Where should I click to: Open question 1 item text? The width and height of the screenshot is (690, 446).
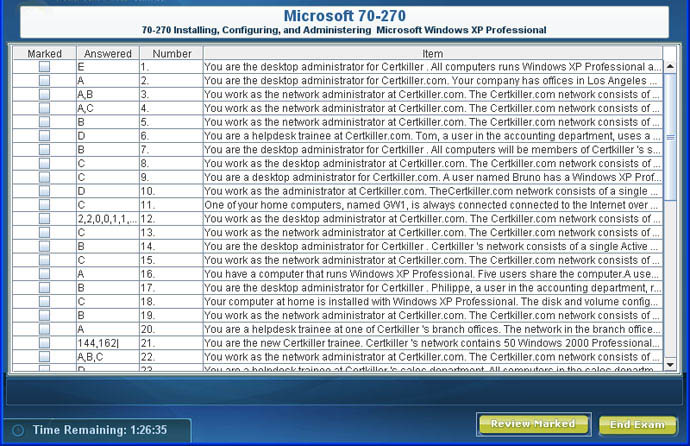click(x=433, y=67)
